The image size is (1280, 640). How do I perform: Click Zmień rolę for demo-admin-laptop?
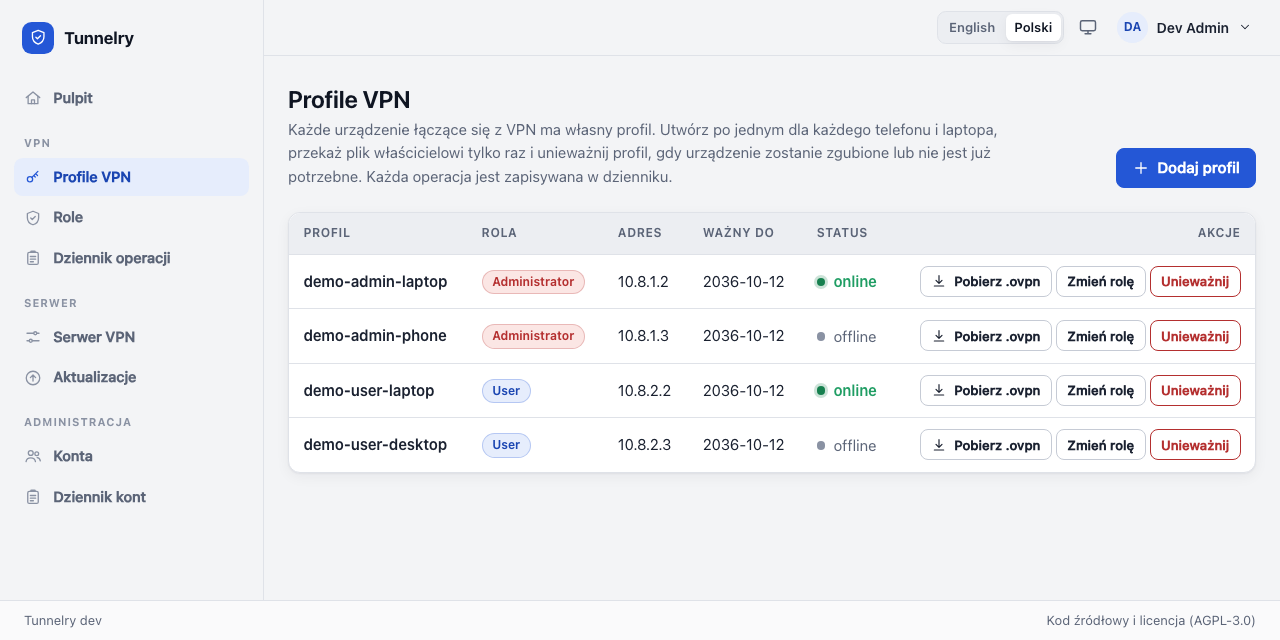coord(1100,281)
